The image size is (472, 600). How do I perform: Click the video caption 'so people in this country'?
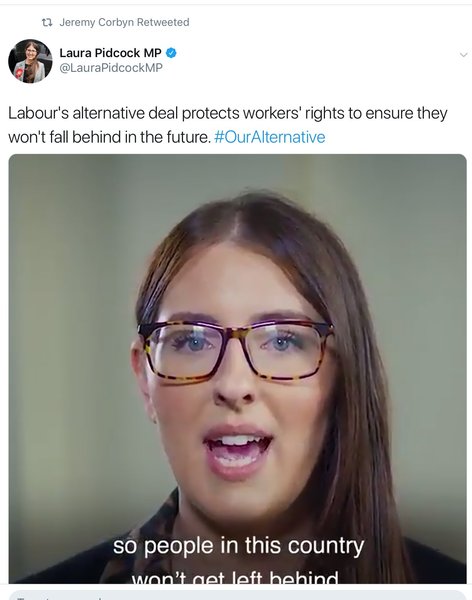tap(238, 546)
